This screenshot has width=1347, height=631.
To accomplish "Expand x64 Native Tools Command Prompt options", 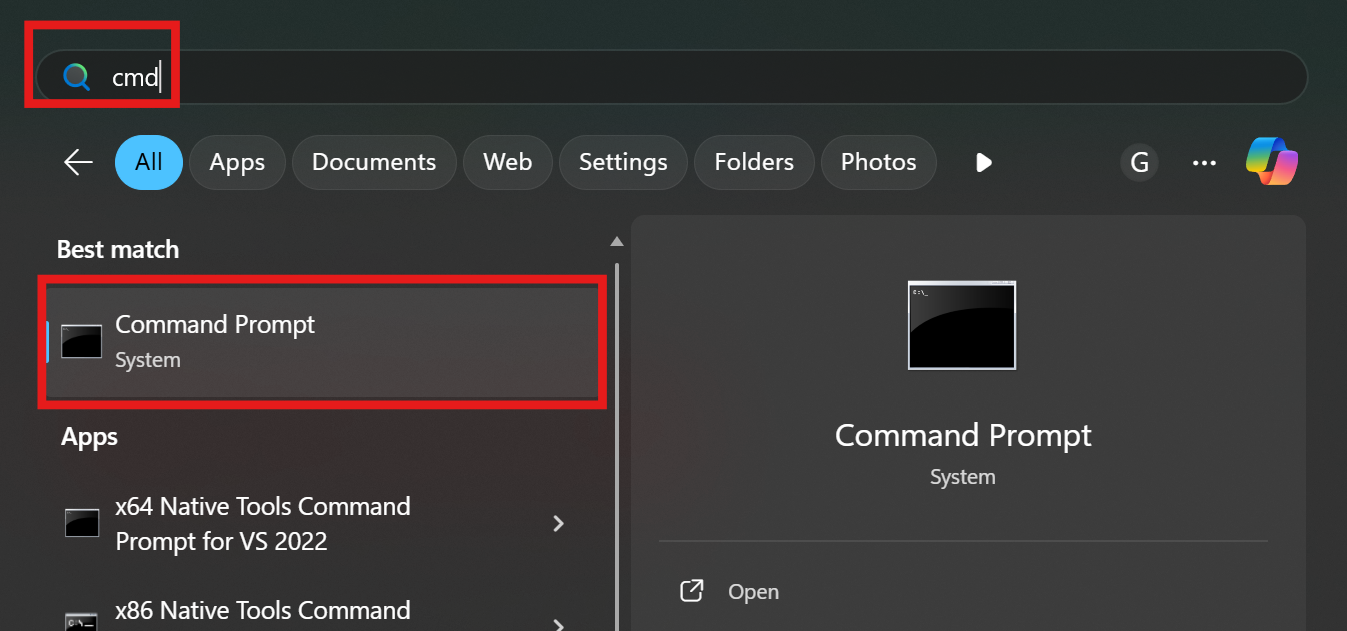I will pyautogui.click(x=559, y=523).
